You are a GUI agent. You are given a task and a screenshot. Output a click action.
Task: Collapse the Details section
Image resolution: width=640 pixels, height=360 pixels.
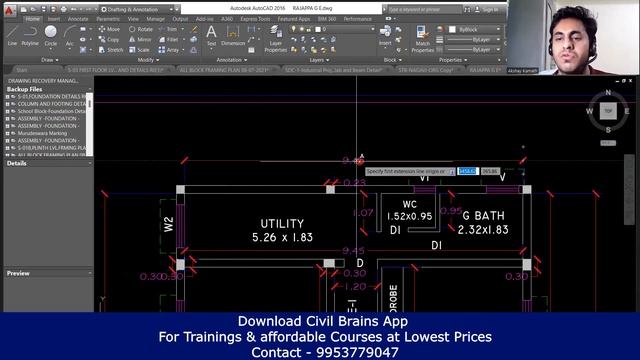tap(90, 163)
